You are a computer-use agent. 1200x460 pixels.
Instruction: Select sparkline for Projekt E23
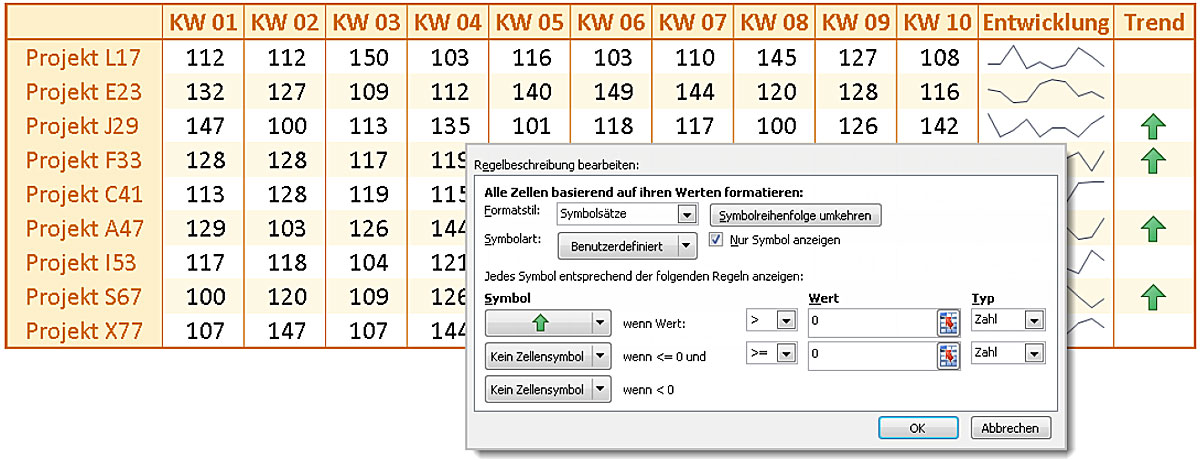pos(1046,92)
